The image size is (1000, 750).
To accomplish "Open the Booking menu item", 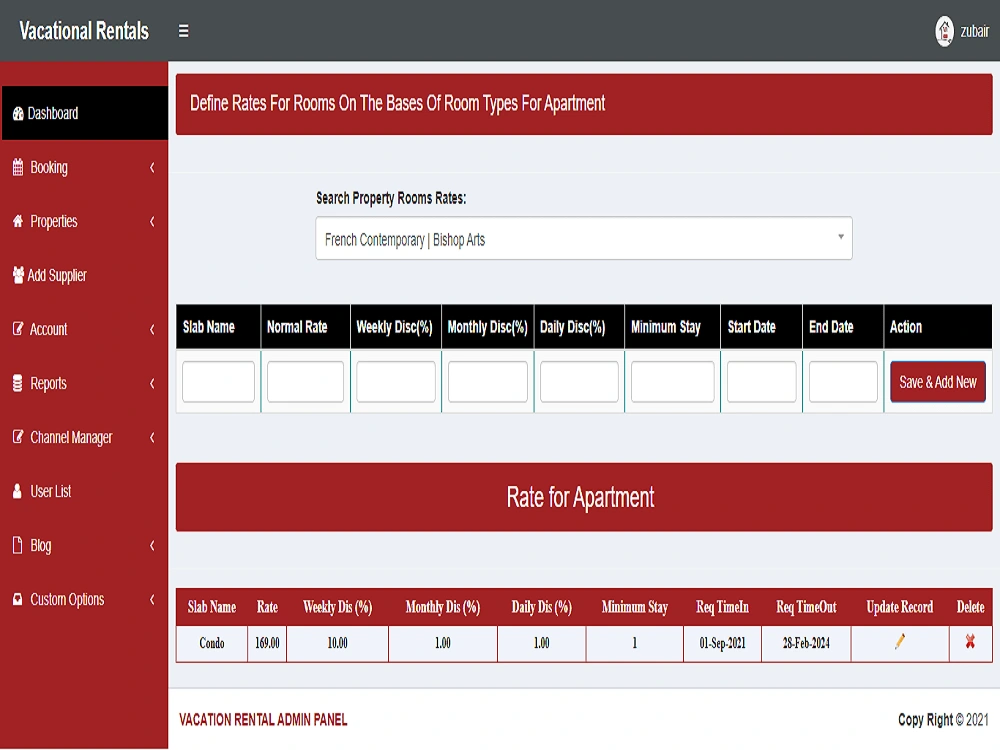I will pyautogui.click(x=85, y=167).
